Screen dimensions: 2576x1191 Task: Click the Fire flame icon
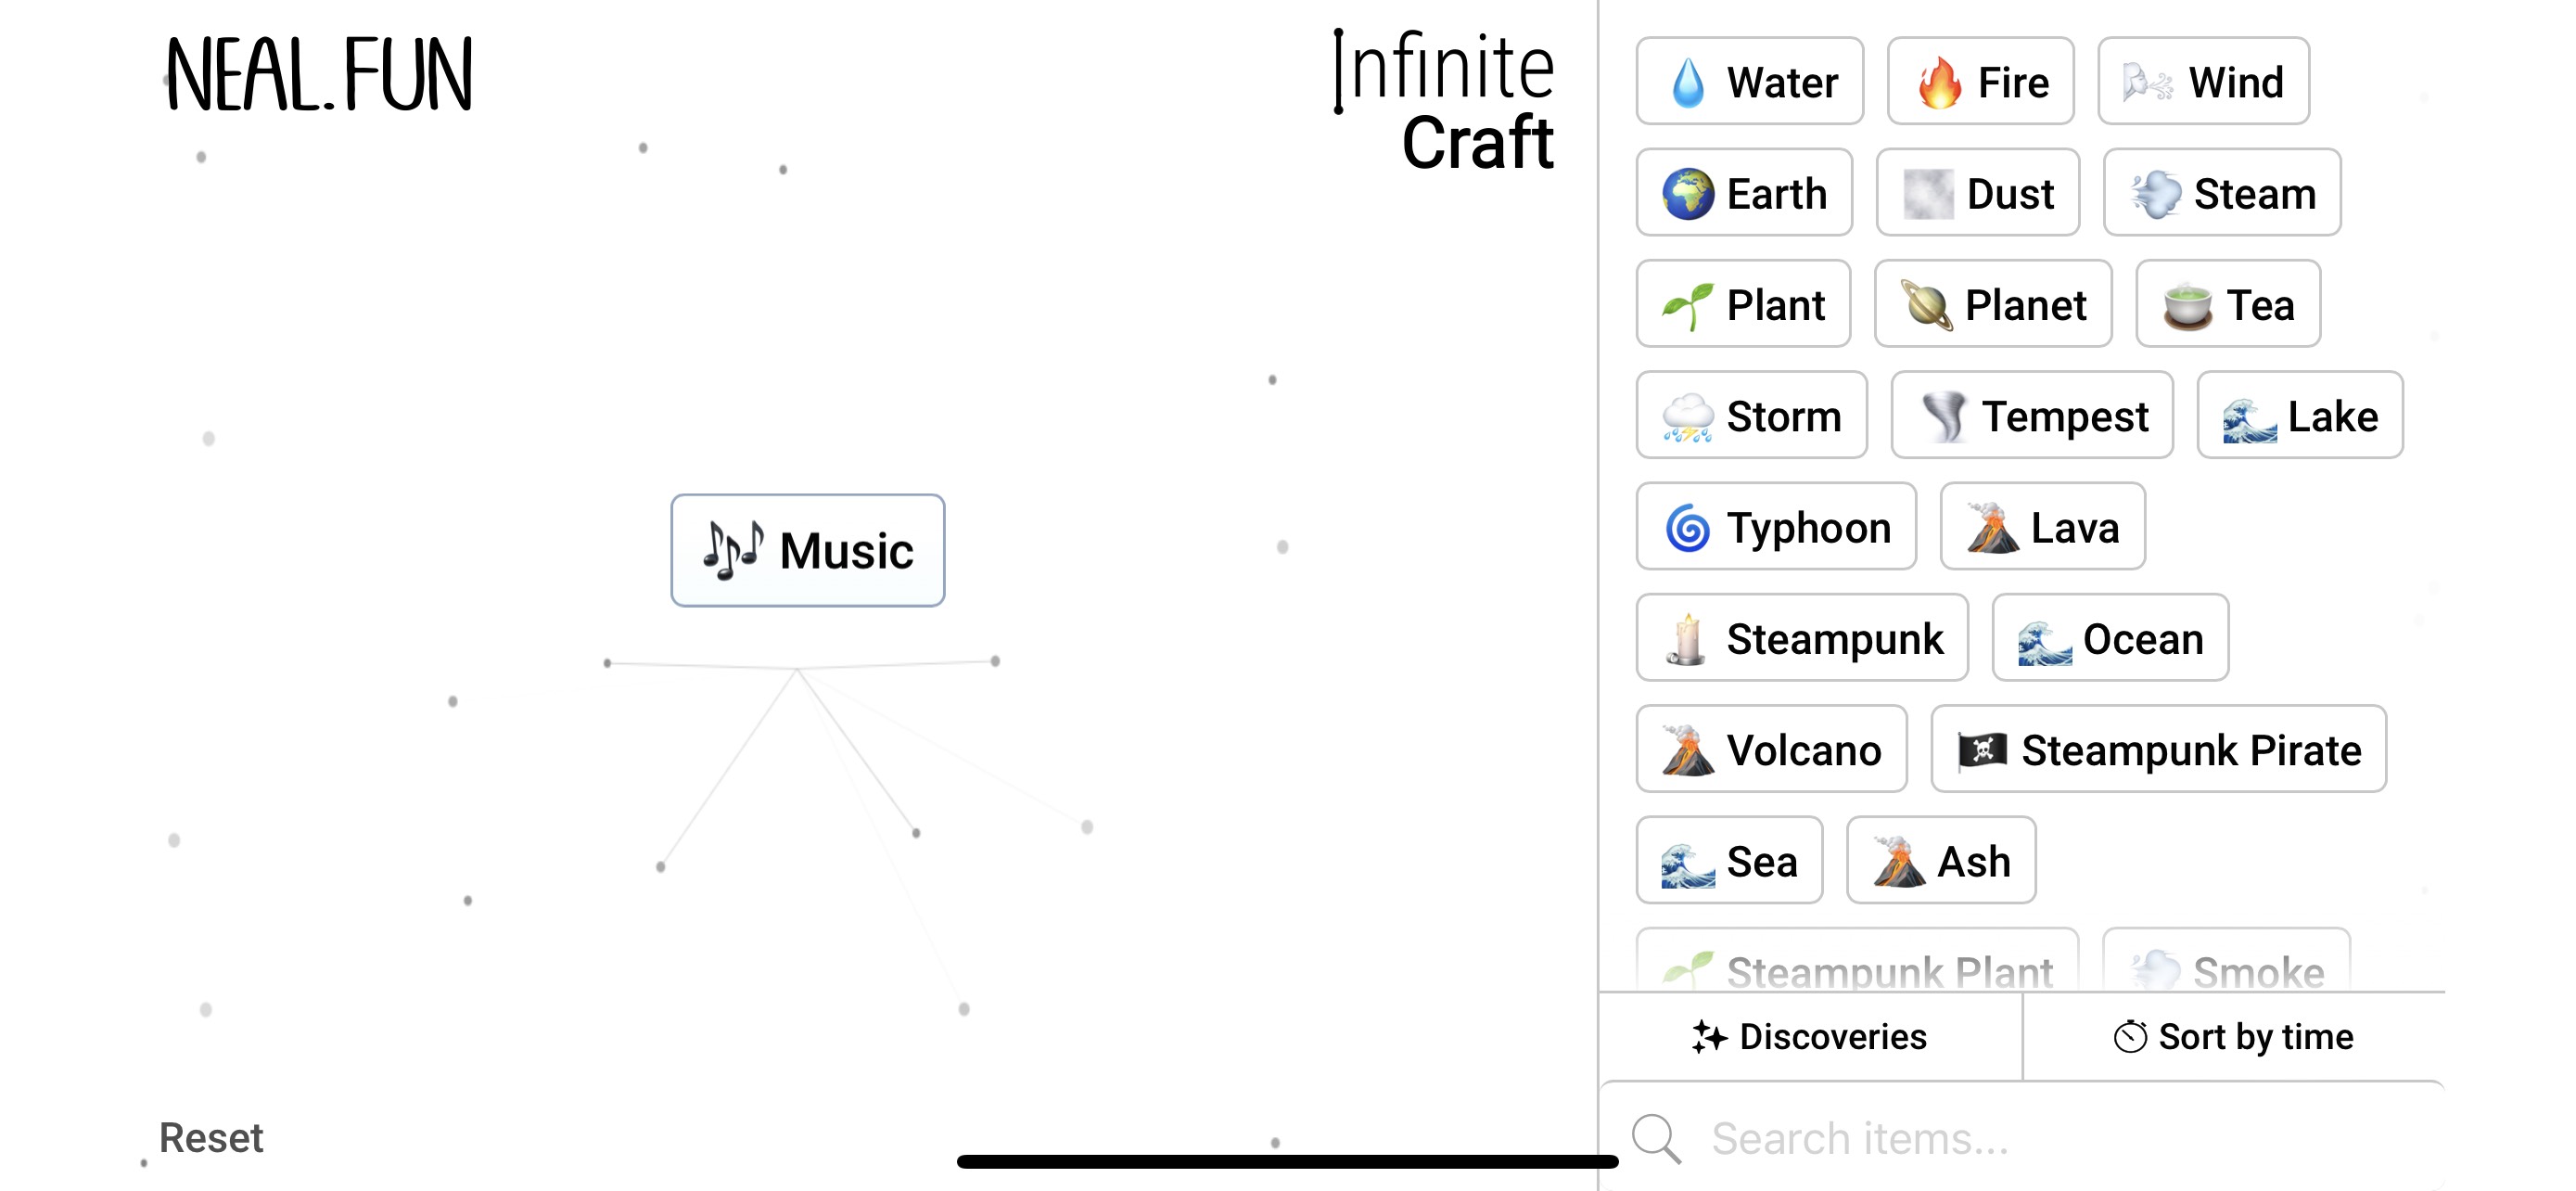pos(1940,82)
